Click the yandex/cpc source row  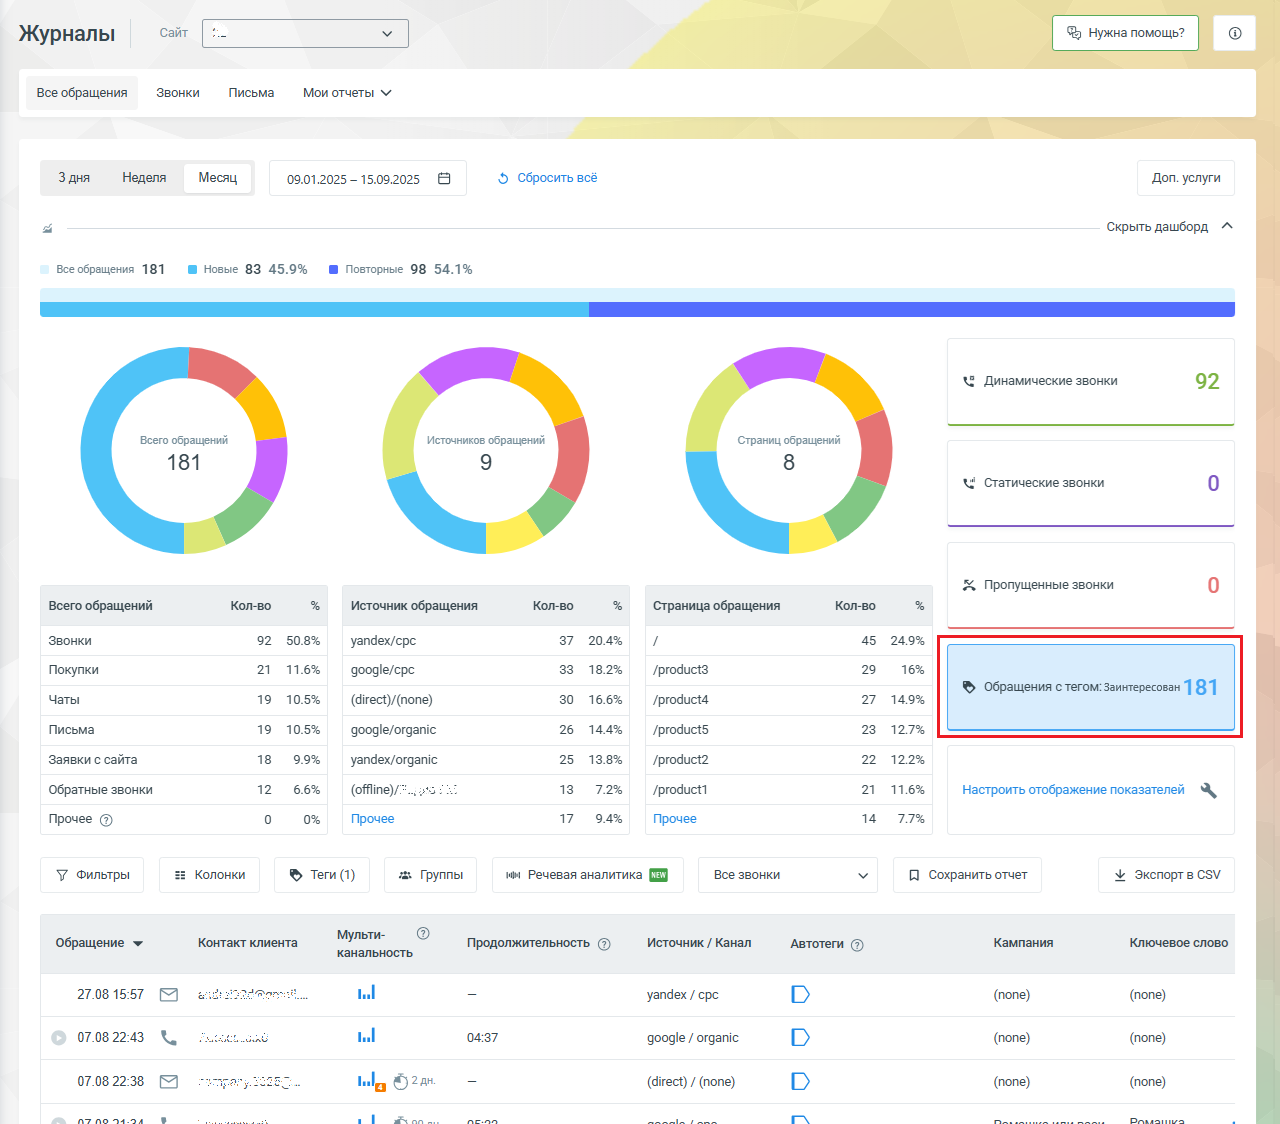click(x=486, y=641)
